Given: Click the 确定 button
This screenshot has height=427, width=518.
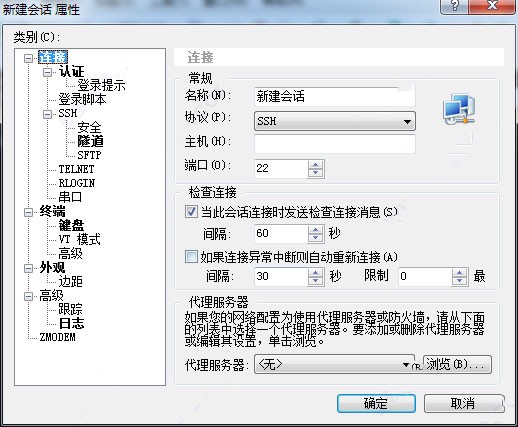Looking at the screenshot, I should tap(376, 403).
